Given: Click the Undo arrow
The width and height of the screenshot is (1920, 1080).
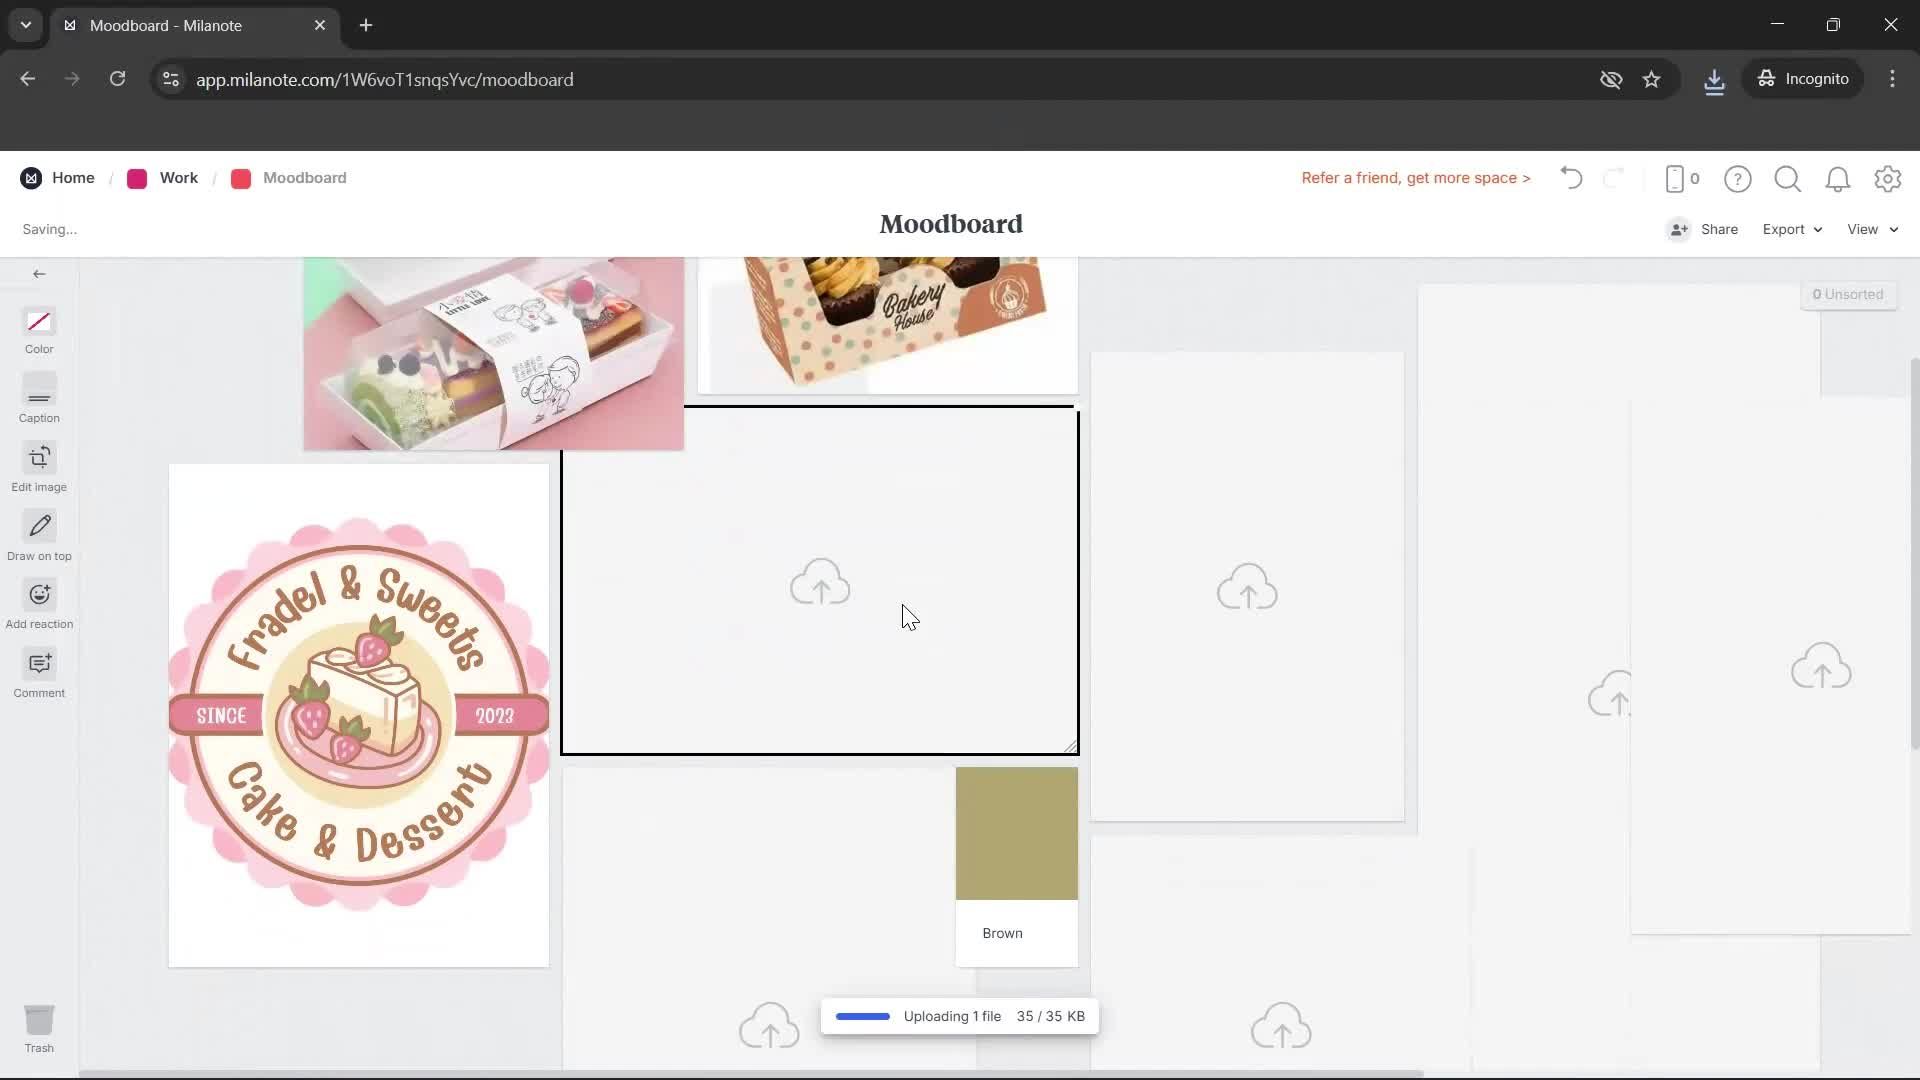Looking at the screenshot, I should click(1570, 178).
